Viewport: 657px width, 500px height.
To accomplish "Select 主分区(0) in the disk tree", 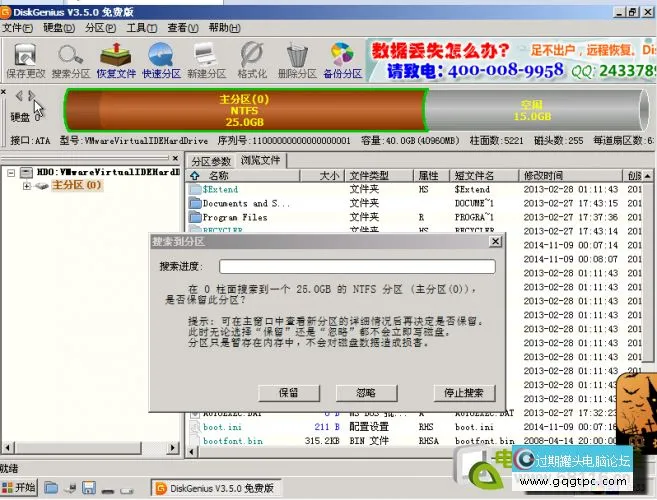I will [x=76, y=185].
